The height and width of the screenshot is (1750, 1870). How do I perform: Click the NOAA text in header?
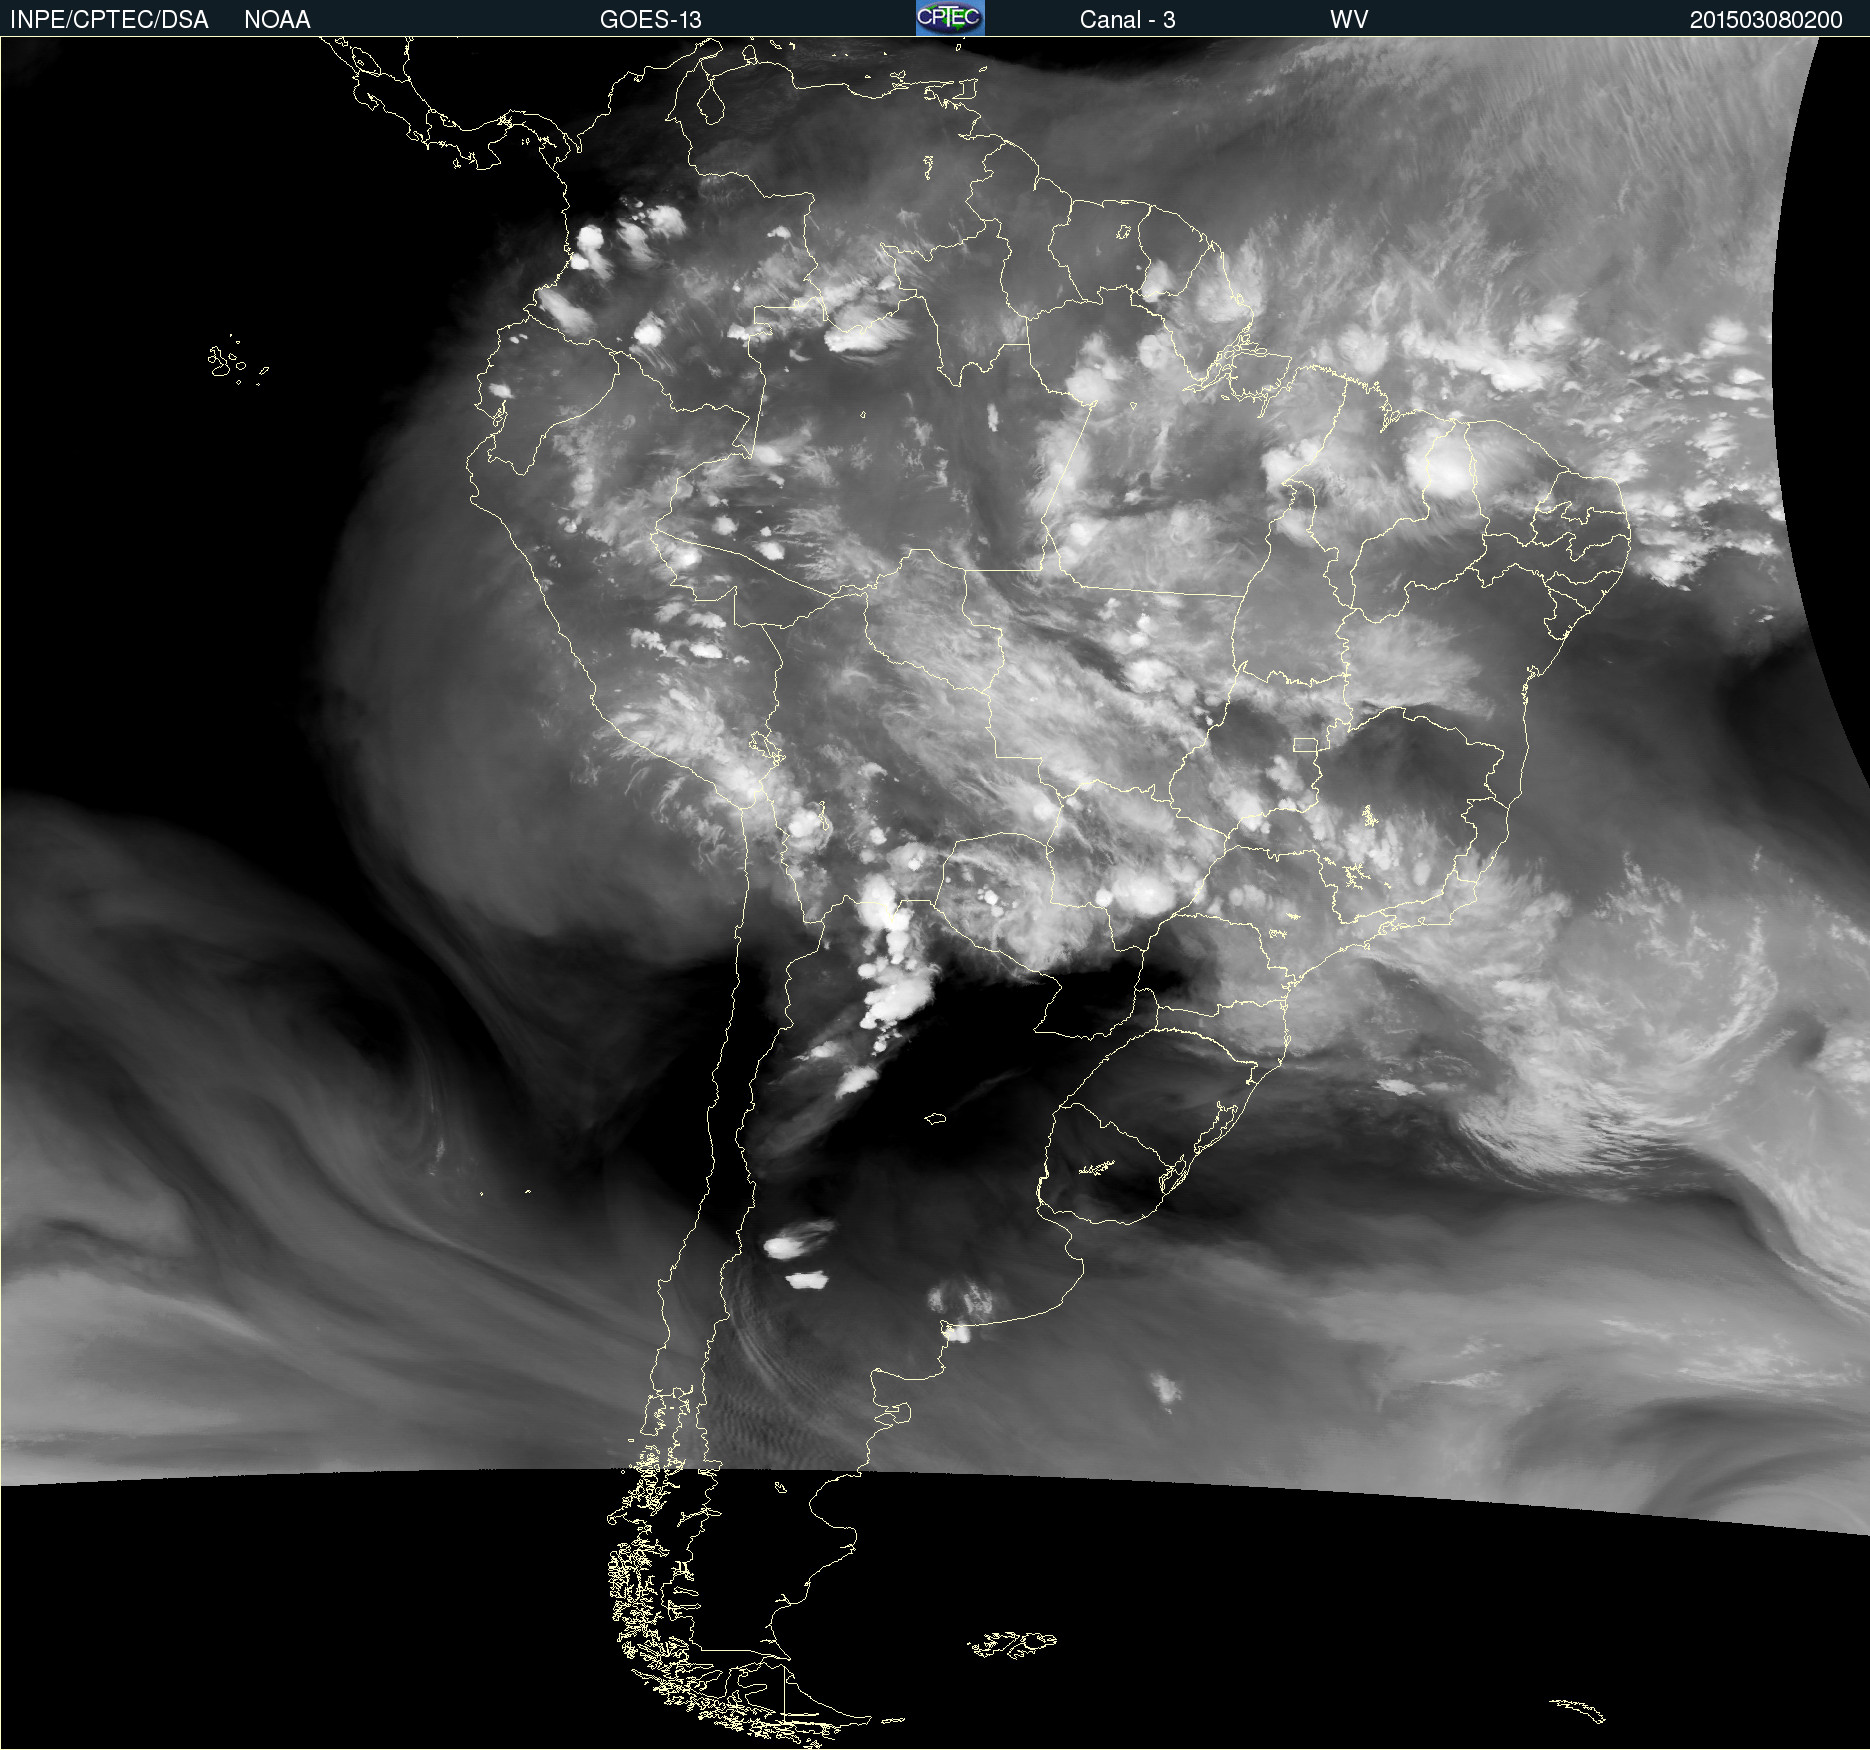tap(277, 19)
